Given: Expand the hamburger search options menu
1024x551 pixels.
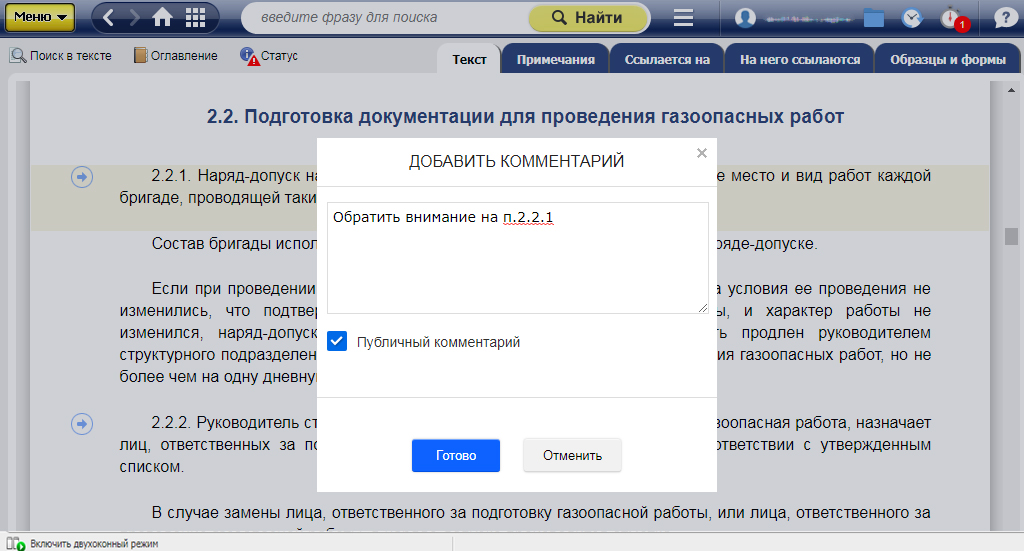Looking at the screenshot, I should click(x=684, y=18).
